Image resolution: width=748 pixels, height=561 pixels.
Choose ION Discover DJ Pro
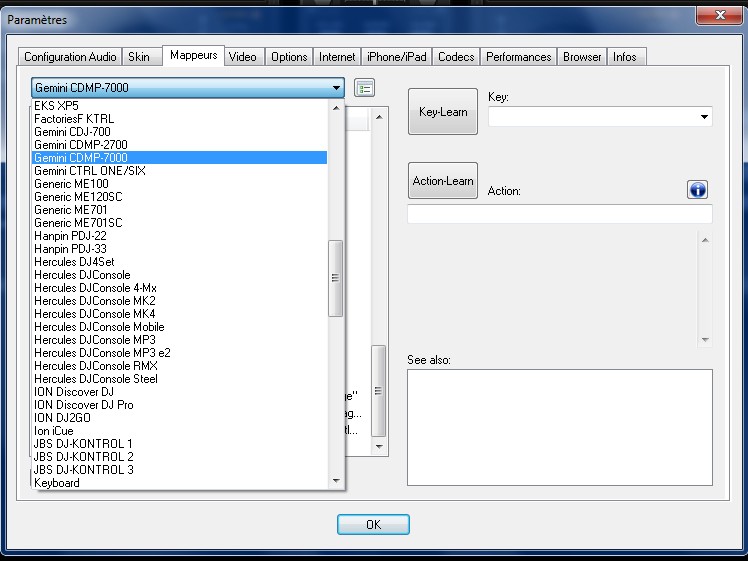pyautogui.click(x=179, y=405)
